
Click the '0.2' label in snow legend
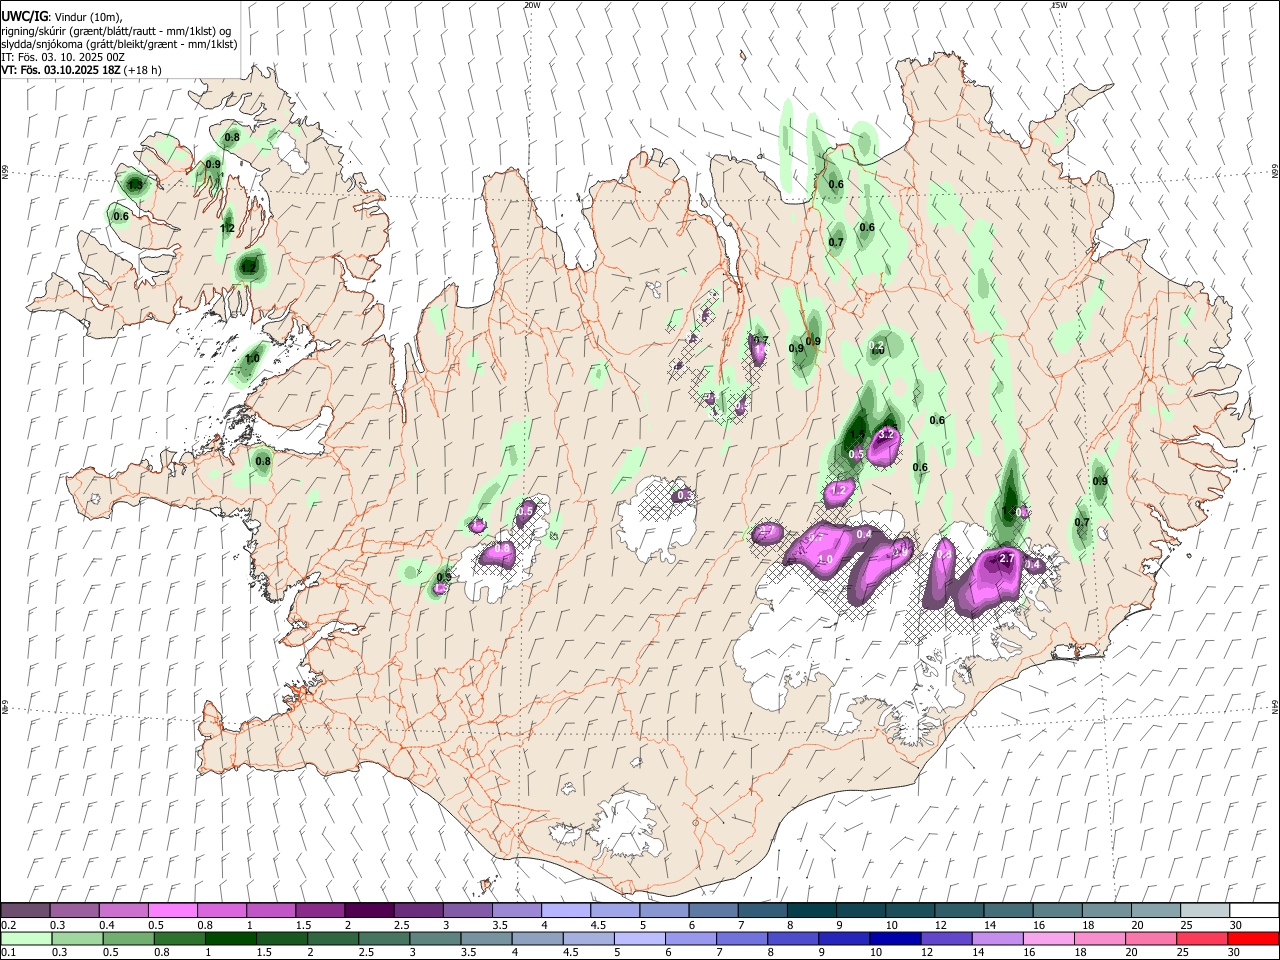point(8,925)
